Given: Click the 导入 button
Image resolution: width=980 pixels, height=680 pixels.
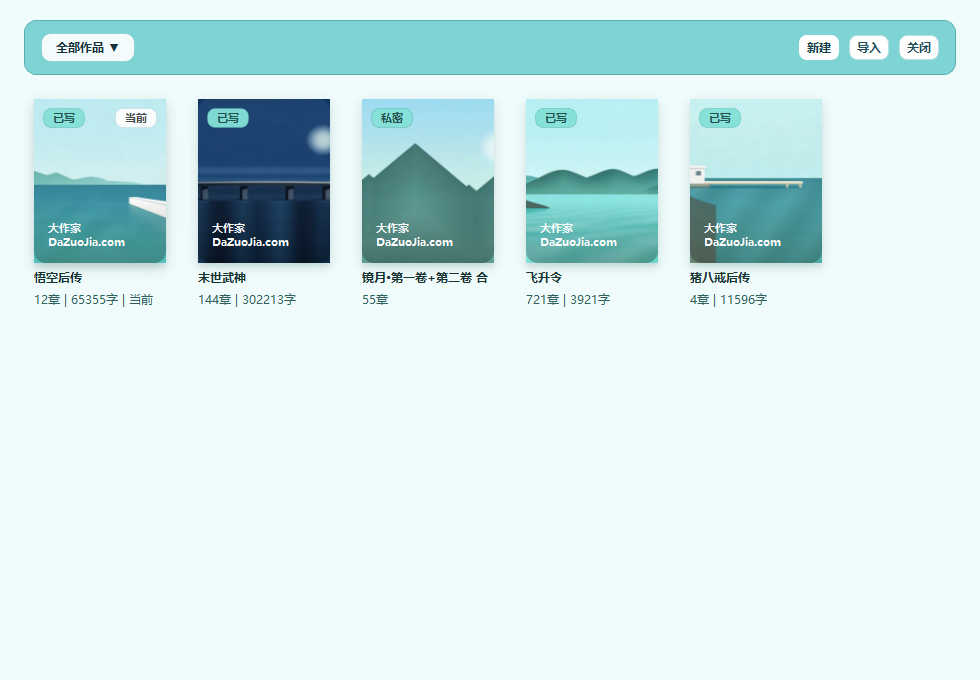Looking at the screenshot, I should 869,48.
